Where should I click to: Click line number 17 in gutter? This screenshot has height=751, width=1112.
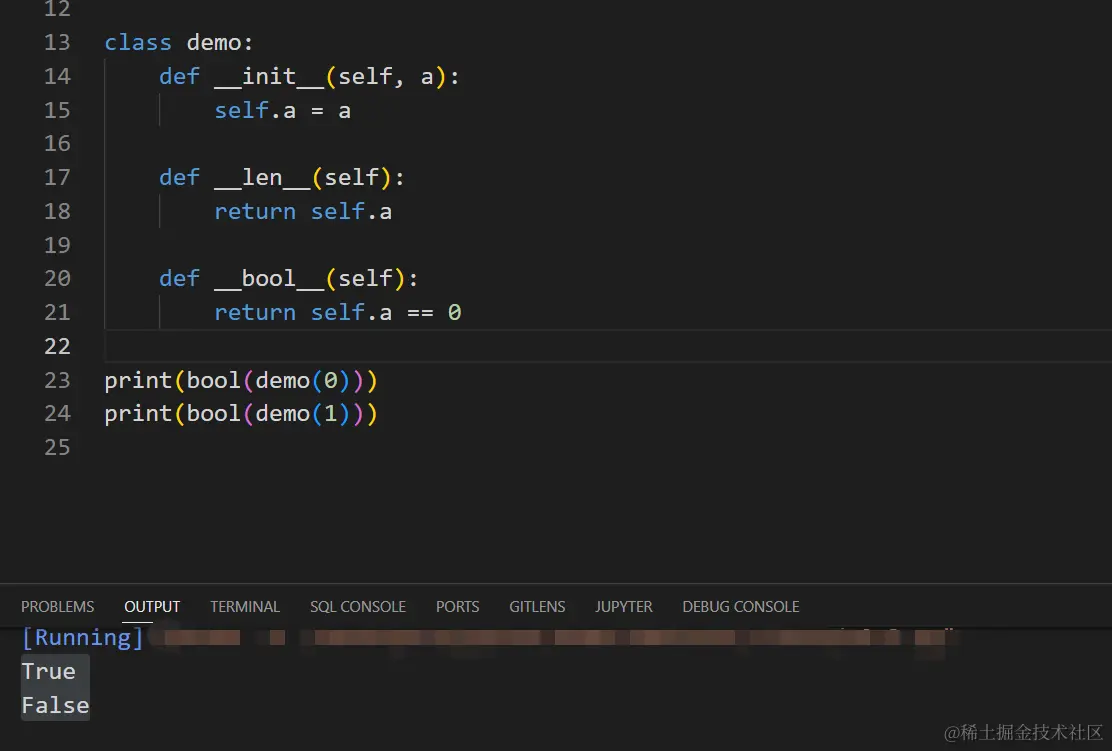(x=57, y=177)
